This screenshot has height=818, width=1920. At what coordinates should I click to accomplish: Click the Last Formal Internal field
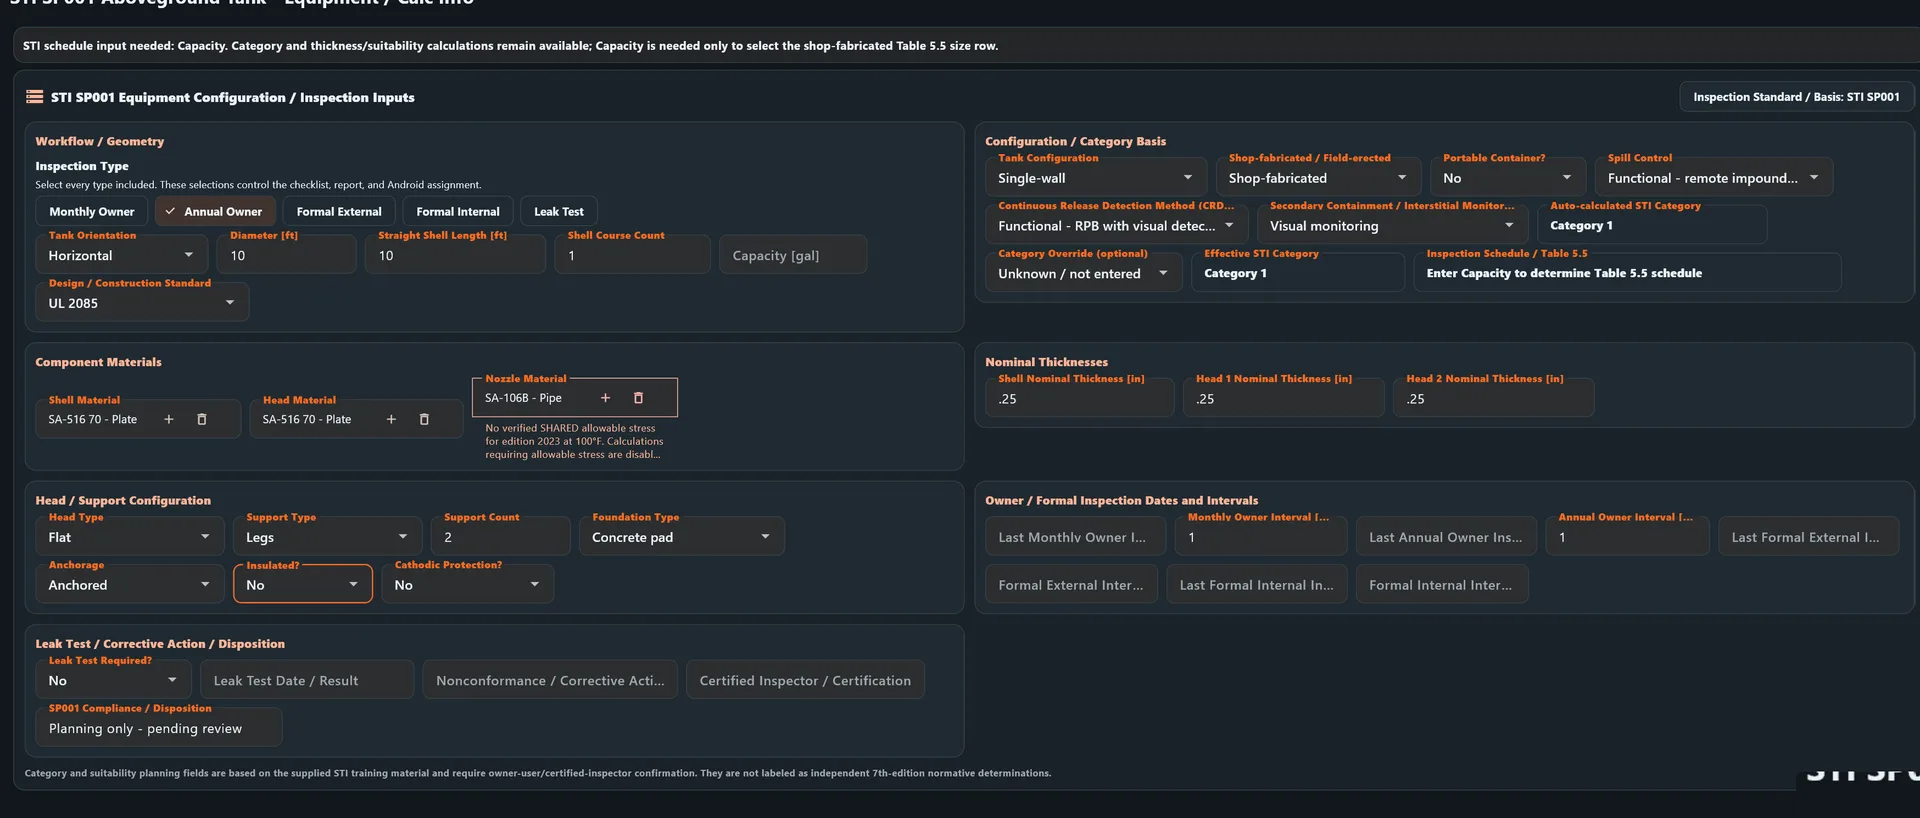1257,585
